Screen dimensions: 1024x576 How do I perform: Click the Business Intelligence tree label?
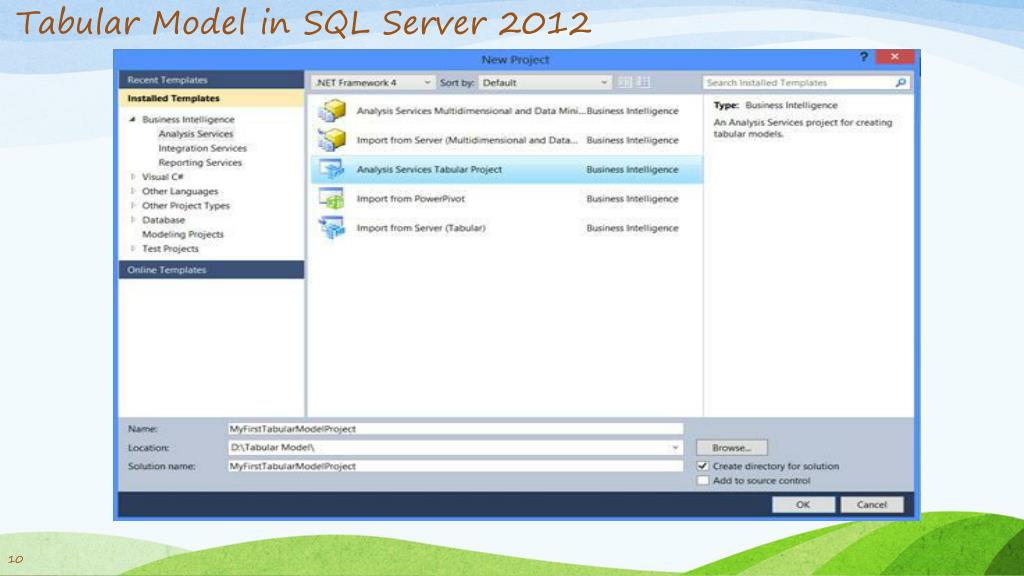188,120
